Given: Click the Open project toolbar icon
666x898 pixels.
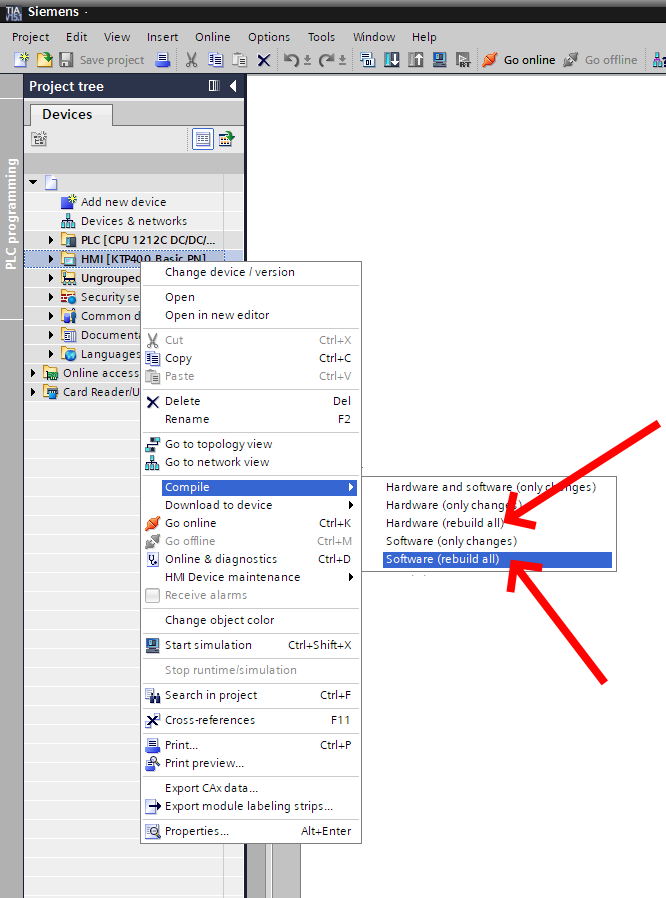Looking at the screenshot, I should [44, 60].
